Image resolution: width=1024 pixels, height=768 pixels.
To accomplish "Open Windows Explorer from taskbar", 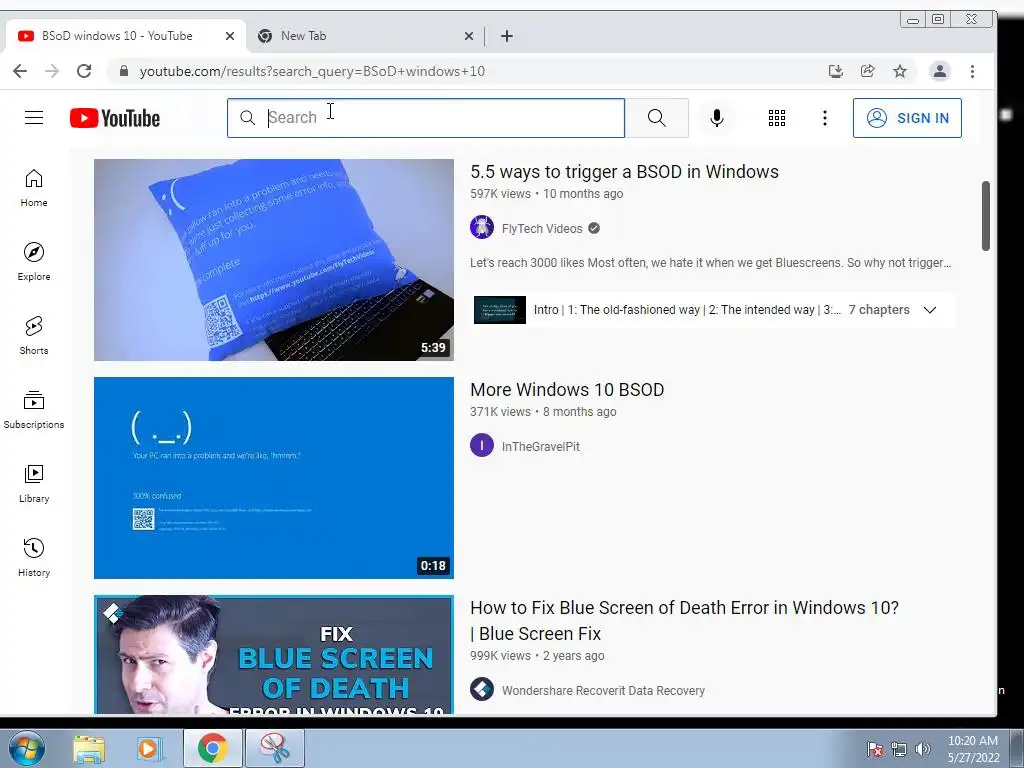I will coord(89,748).
